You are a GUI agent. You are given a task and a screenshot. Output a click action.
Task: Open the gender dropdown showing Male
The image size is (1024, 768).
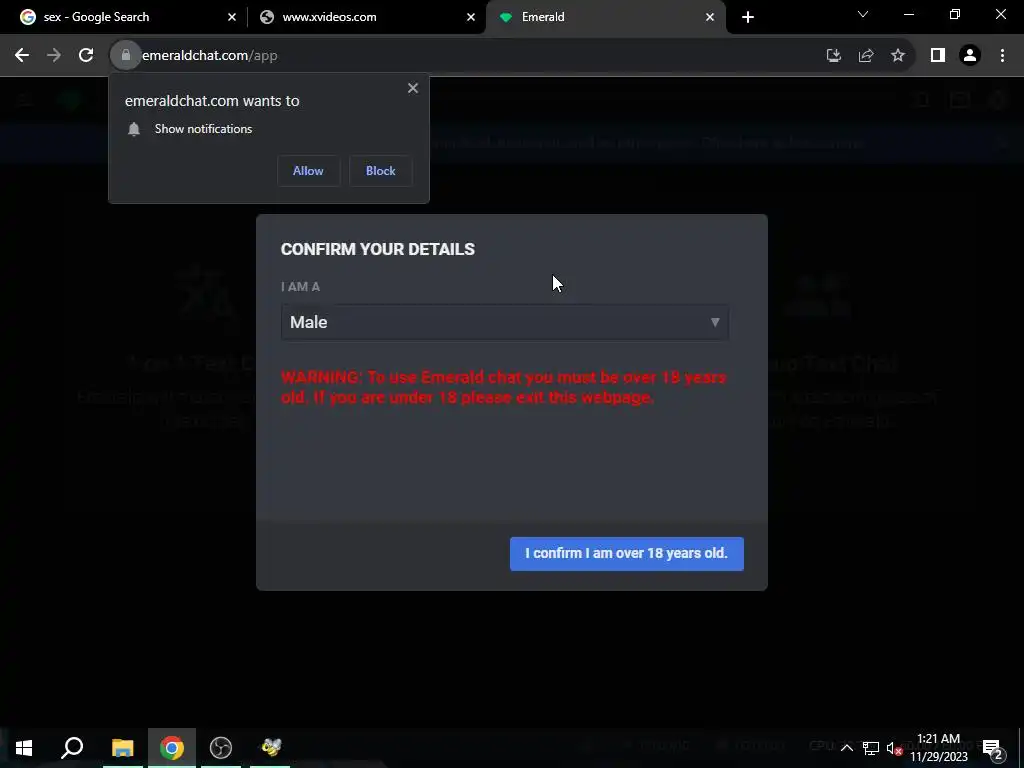(505, 323)
